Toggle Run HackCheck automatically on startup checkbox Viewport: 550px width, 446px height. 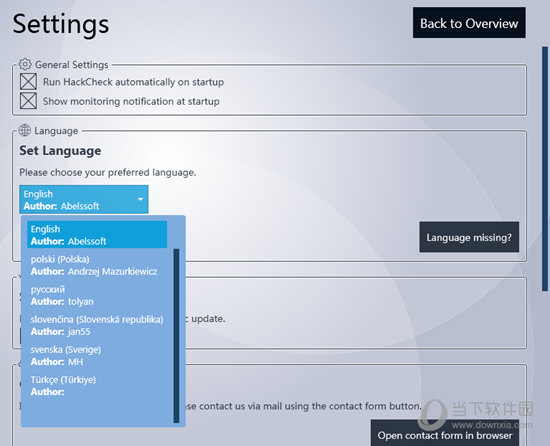28,82
